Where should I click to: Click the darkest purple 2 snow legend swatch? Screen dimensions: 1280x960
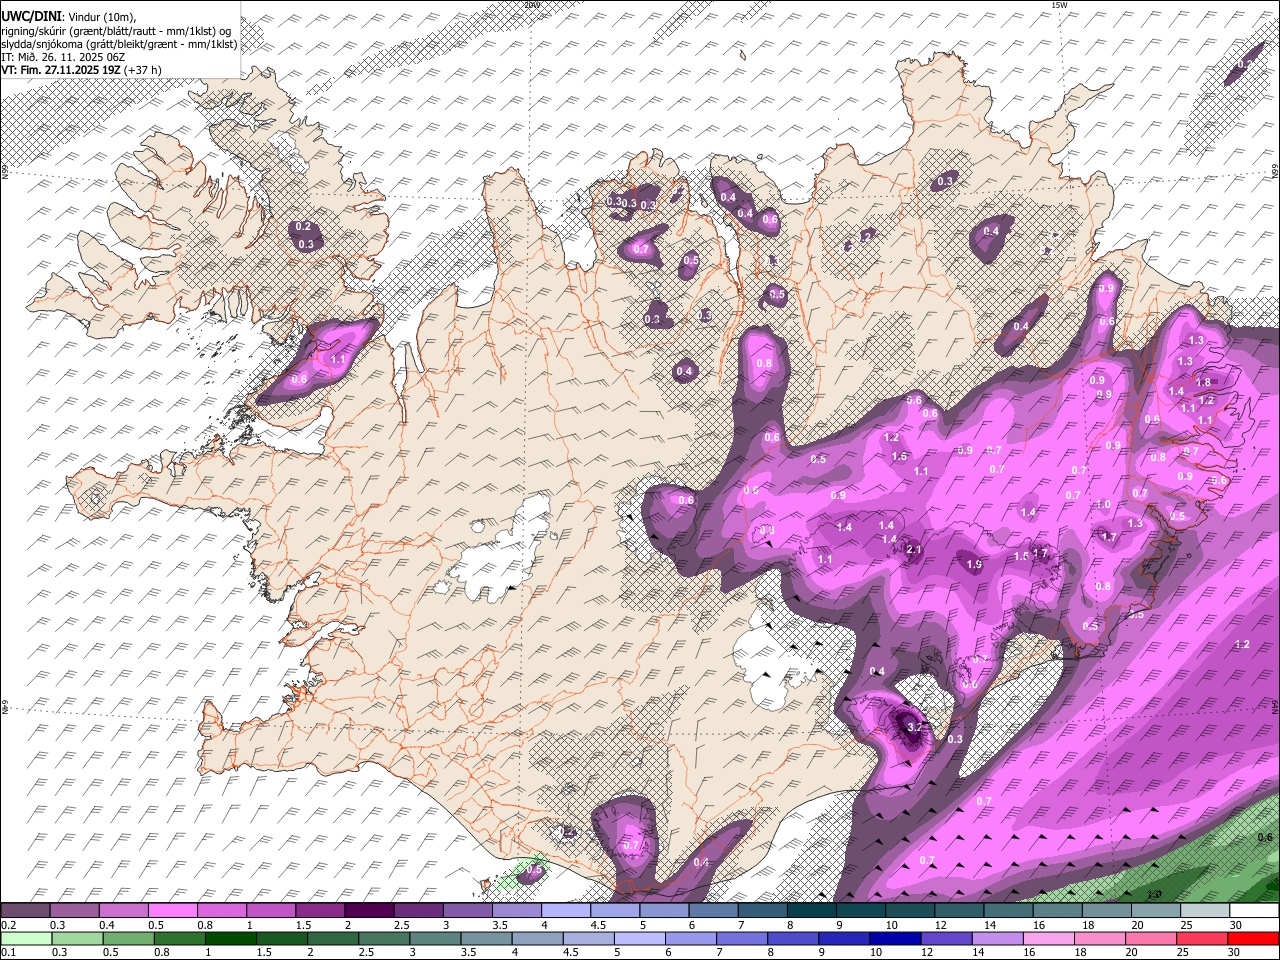click(x=369, y=911)
